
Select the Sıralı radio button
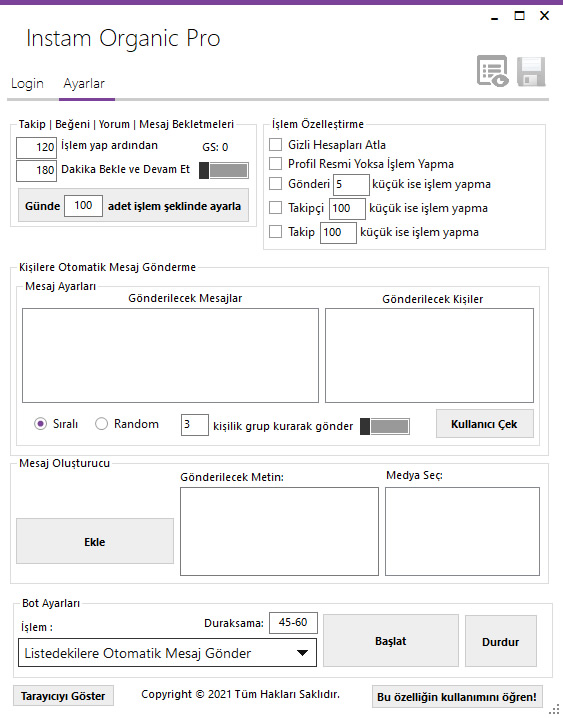pyautogui.click(x=40, y=424)
